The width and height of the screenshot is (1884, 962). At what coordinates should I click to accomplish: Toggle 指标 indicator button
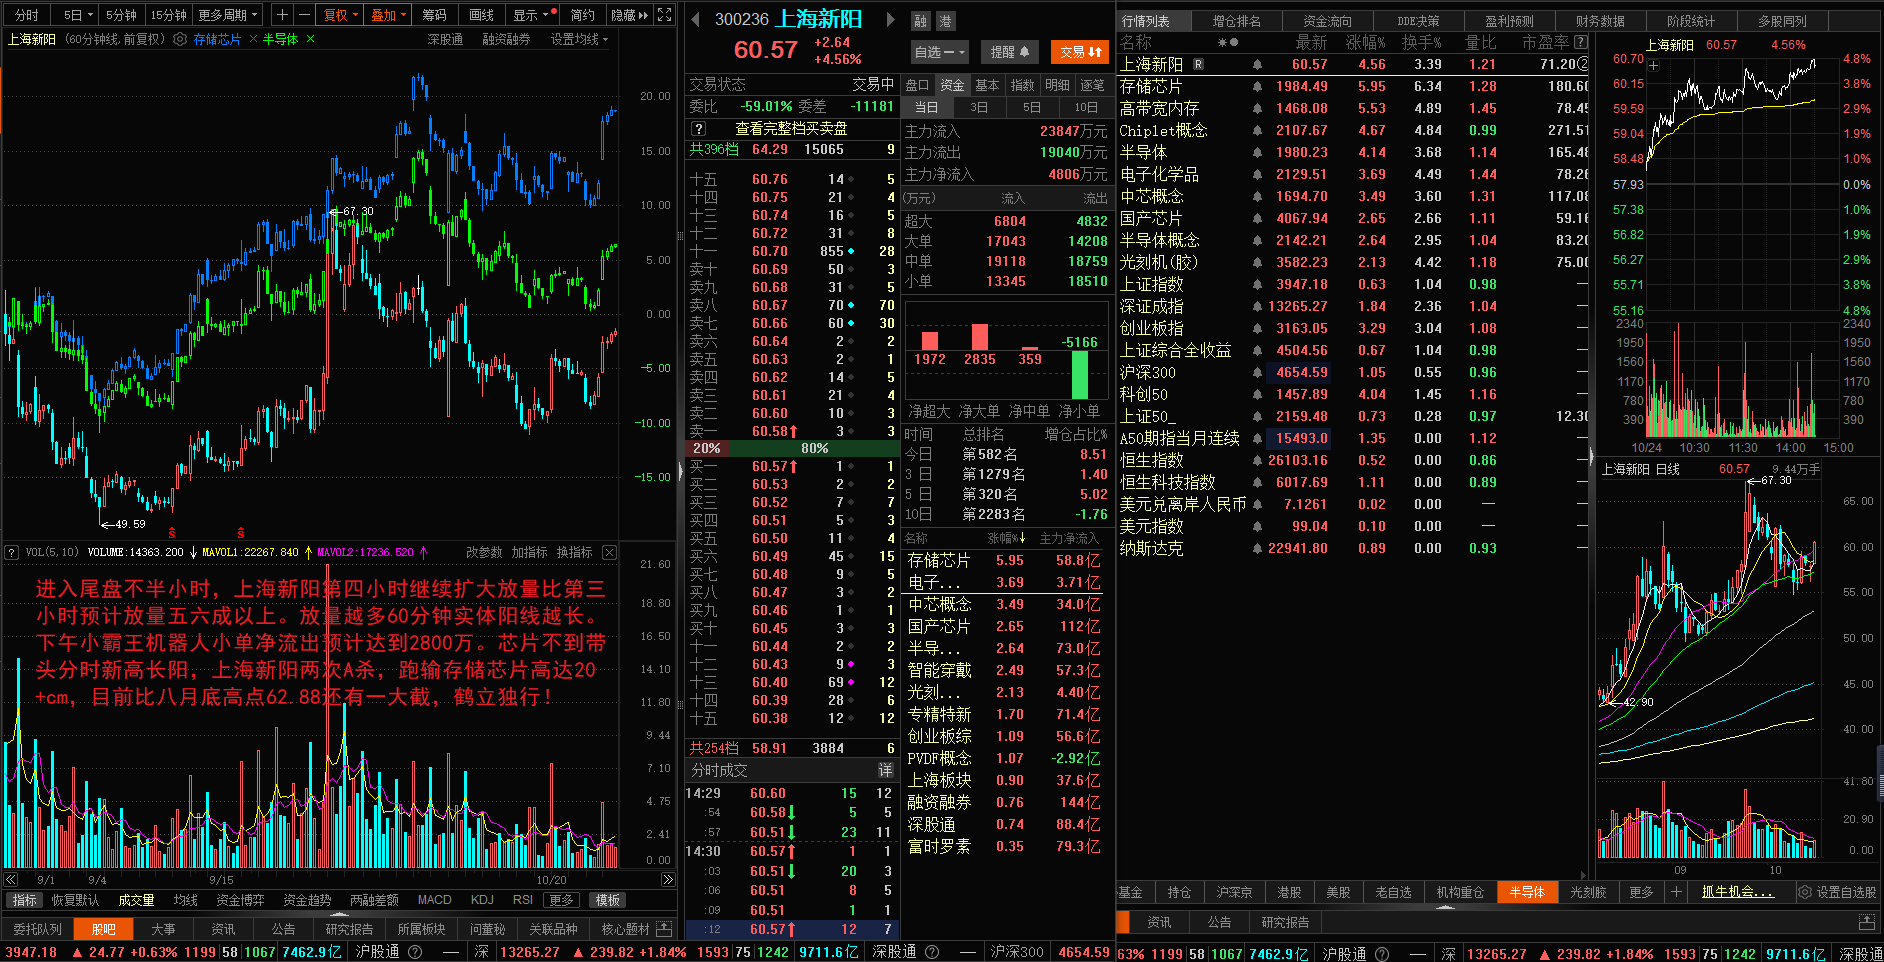point(25,900)
